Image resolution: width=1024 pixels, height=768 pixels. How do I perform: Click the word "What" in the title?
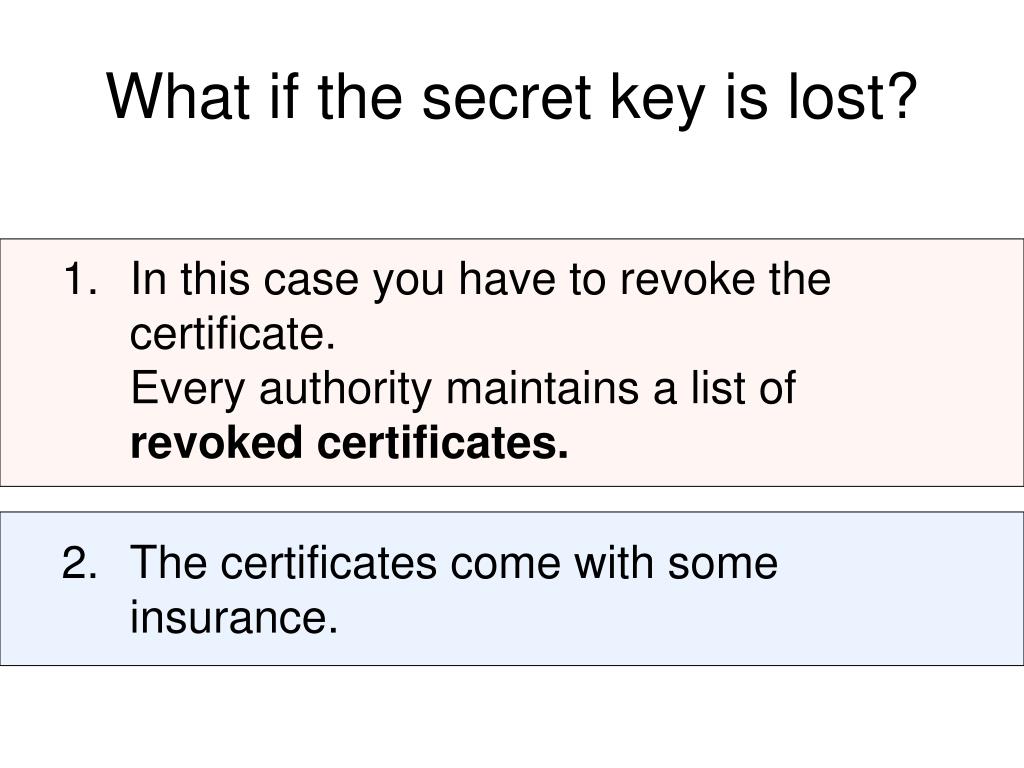[x=178, y=97]
